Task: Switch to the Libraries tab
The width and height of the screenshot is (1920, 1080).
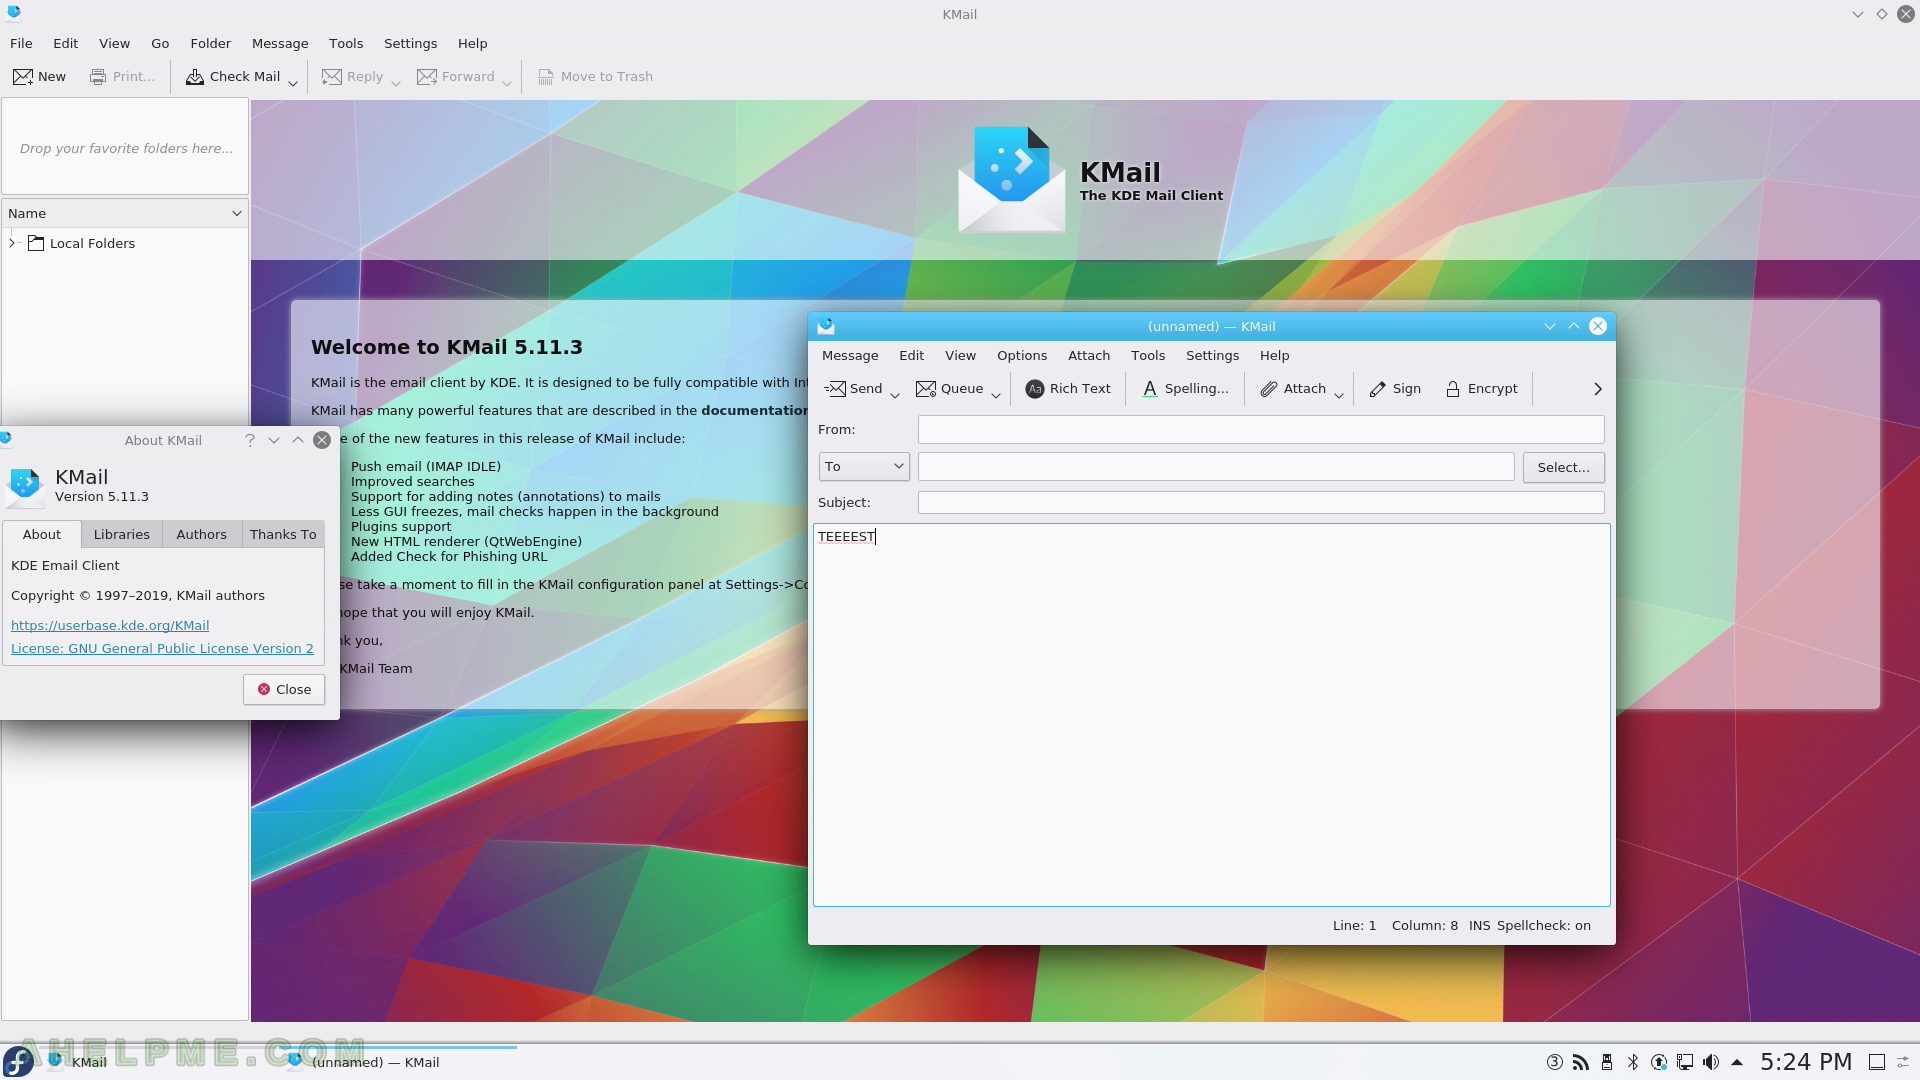Action: (122, 535)
